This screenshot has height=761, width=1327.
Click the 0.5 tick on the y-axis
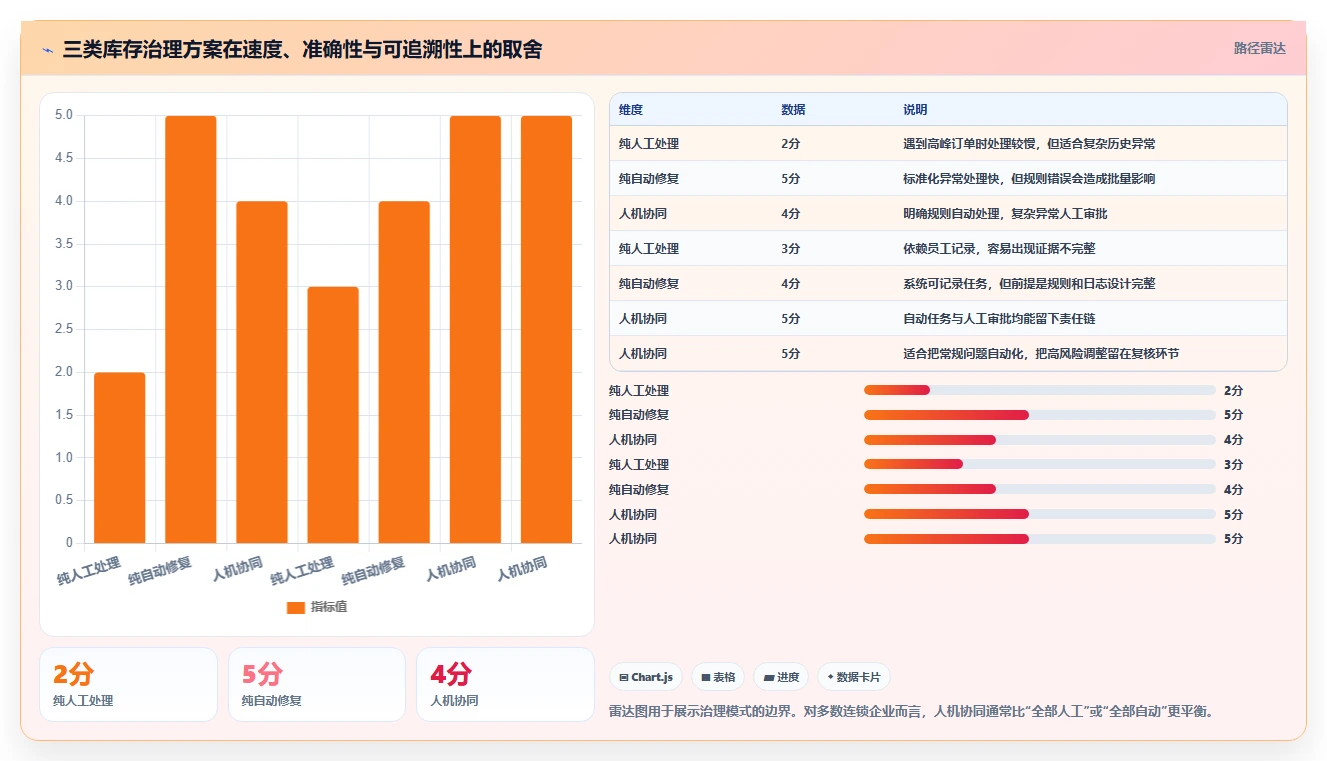coord(64,500)
